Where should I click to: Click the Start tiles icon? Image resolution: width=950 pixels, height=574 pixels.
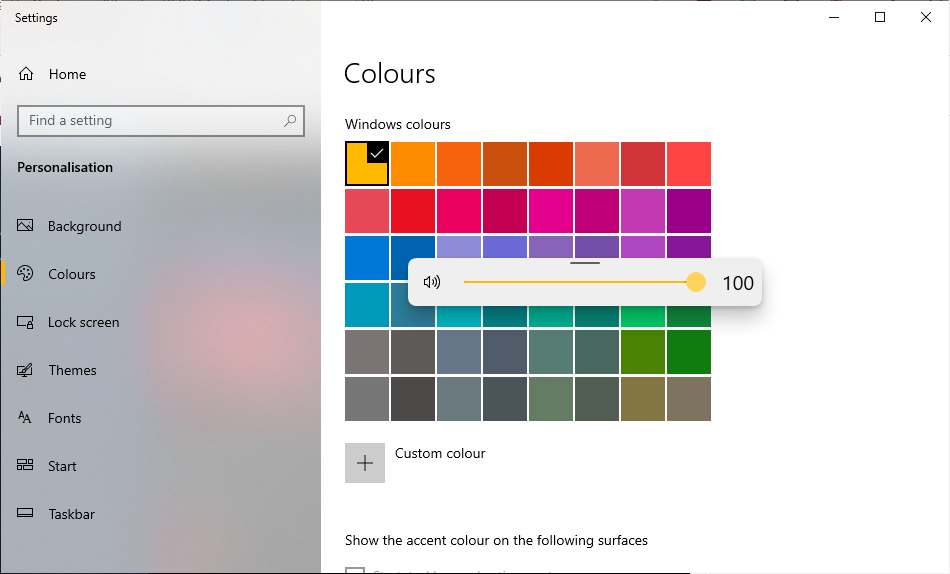tap(25, 465)
